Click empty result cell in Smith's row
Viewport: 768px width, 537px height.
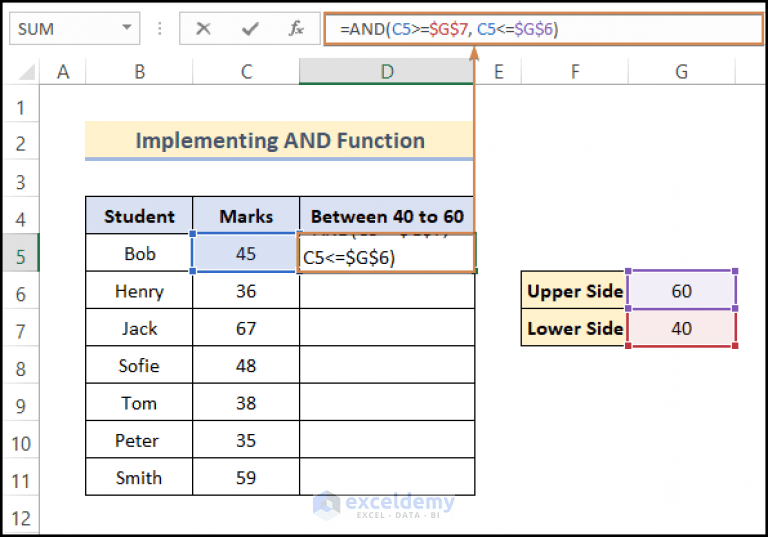[x=387, y=478]
